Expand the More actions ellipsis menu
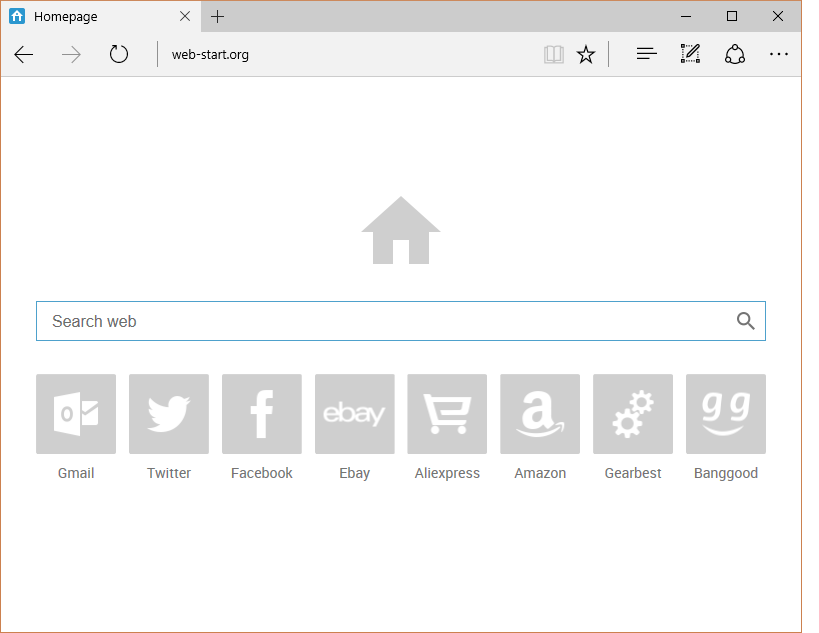819x633 pixels. (779, 55)
